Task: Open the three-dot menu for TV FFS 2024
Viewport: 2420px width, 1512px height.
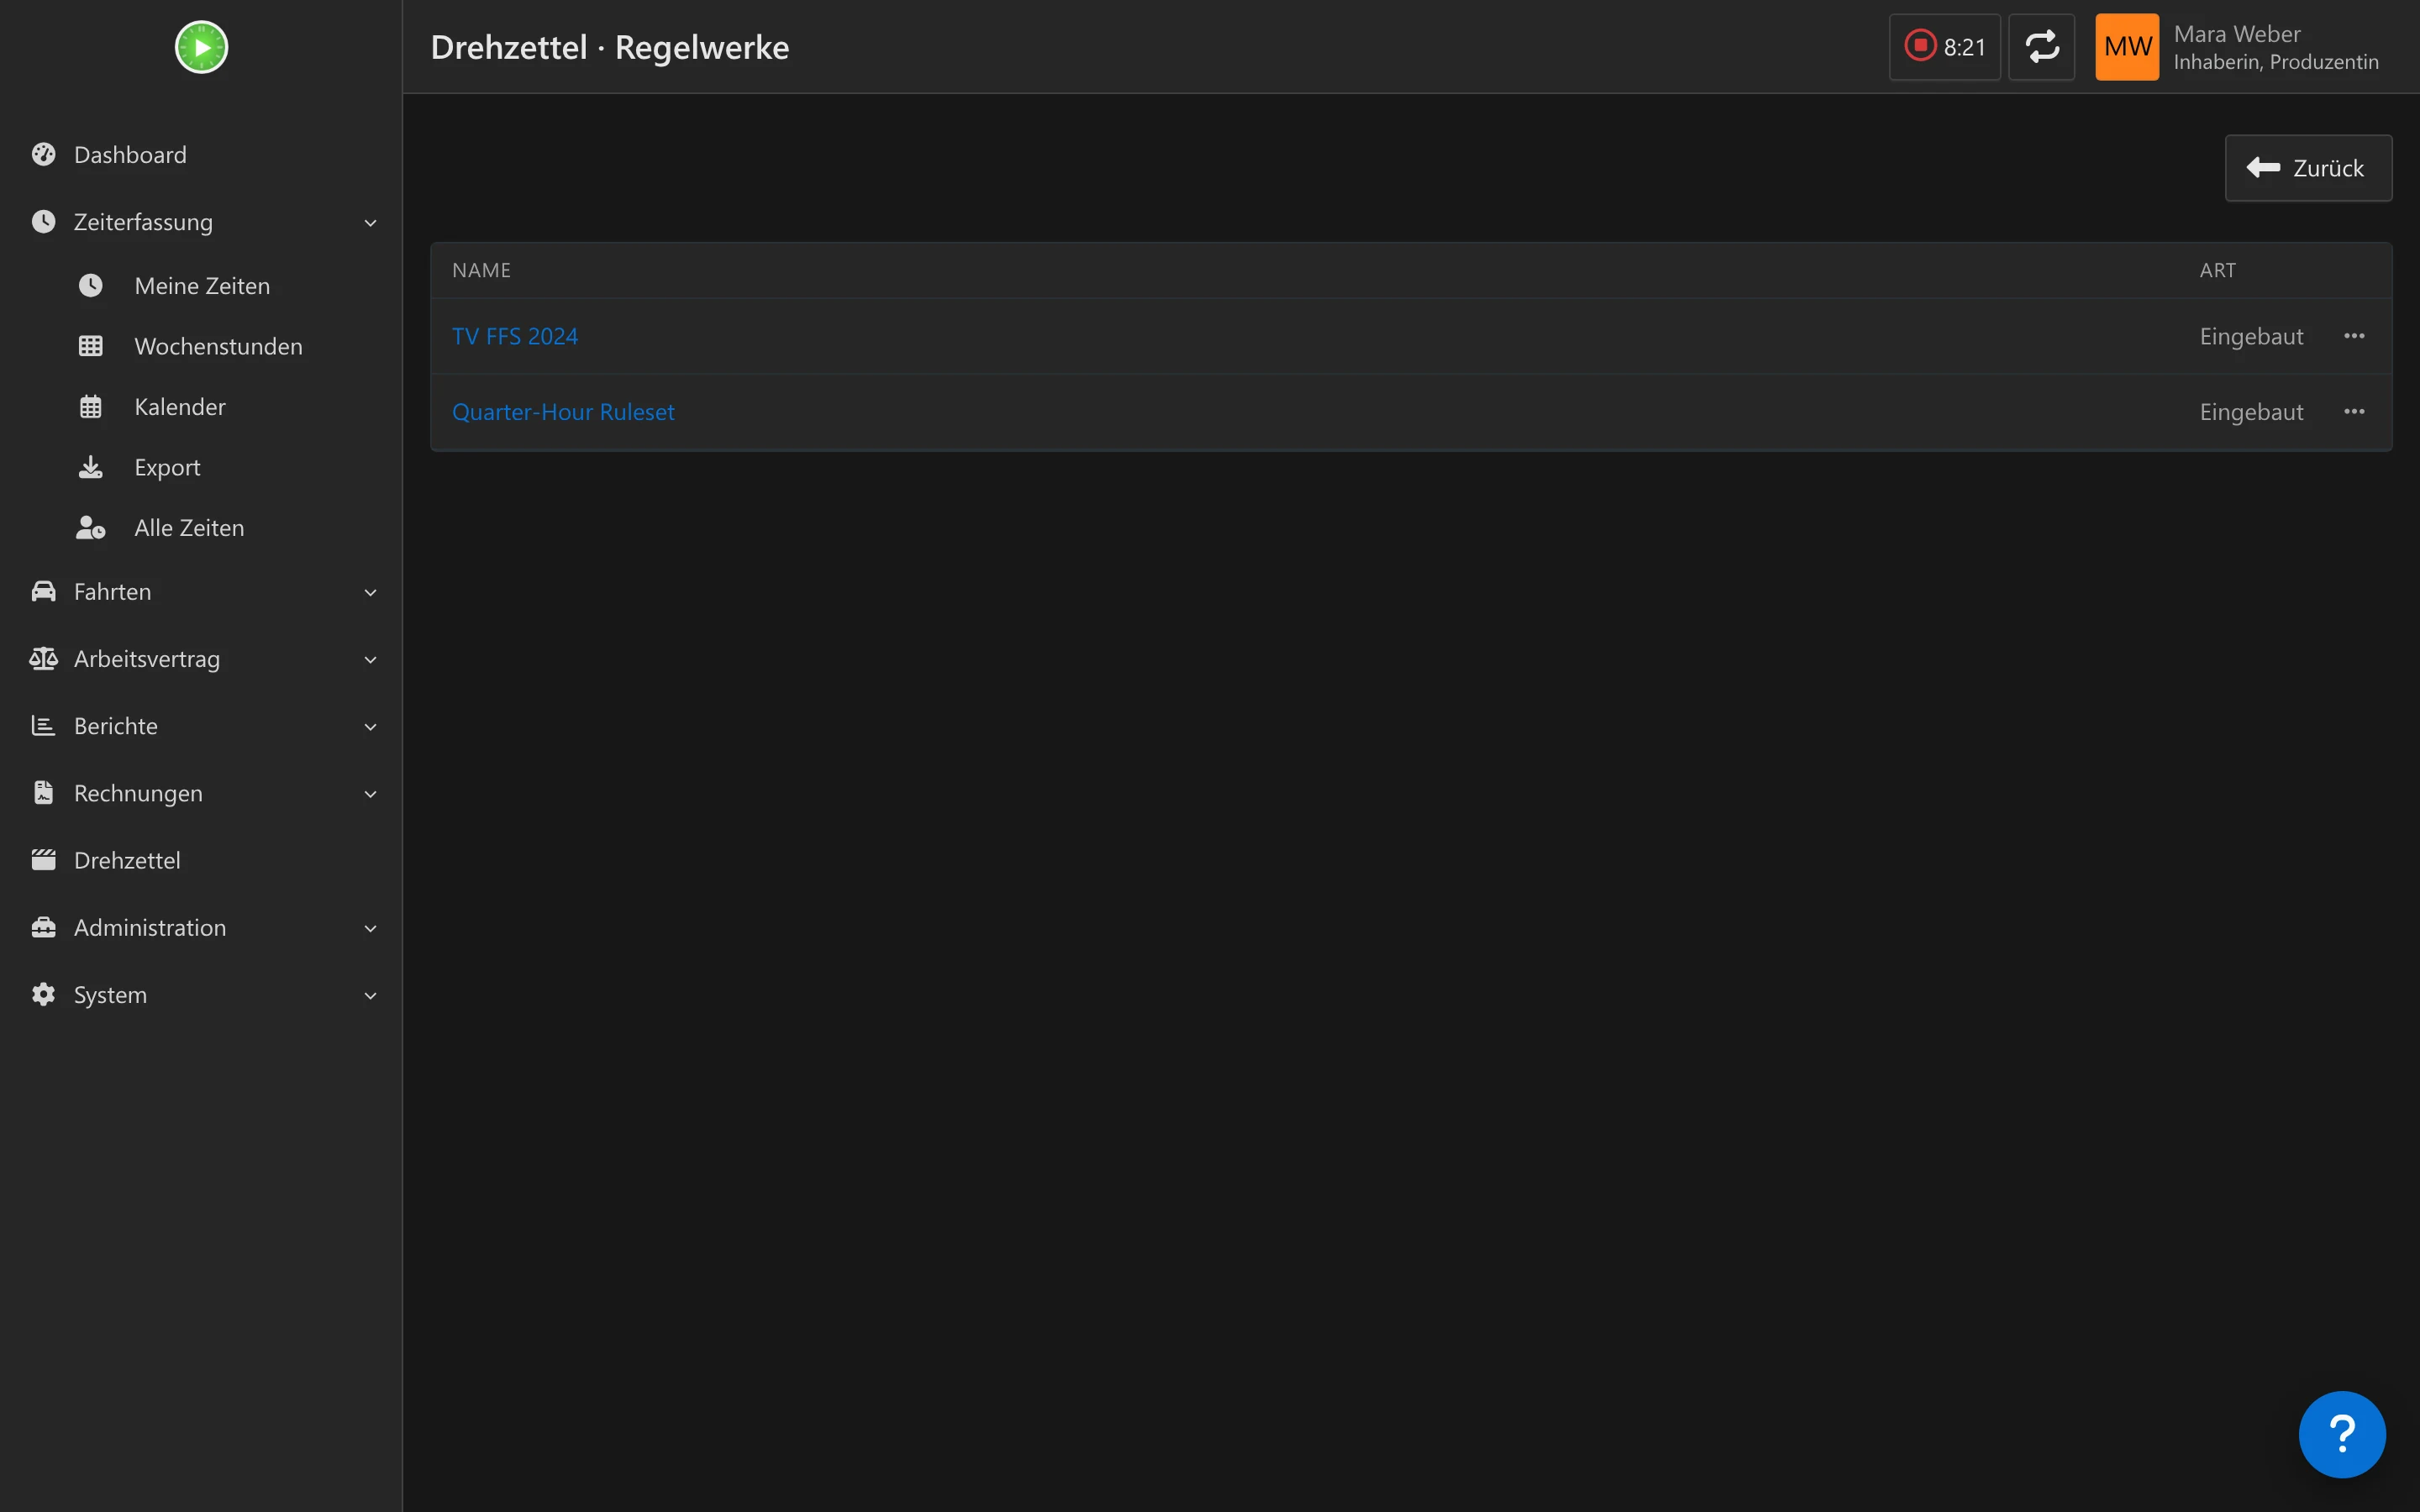Action: coord(2354,336)
